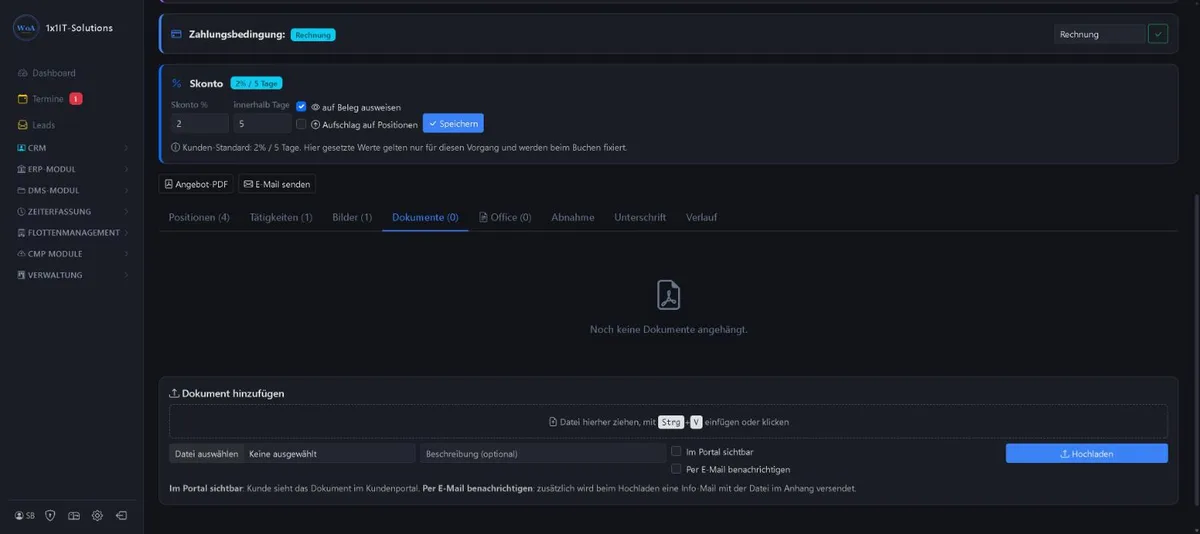Expand the VERWALTUNG sidebar section
The image size is (1200, 534).
(72, 275)
